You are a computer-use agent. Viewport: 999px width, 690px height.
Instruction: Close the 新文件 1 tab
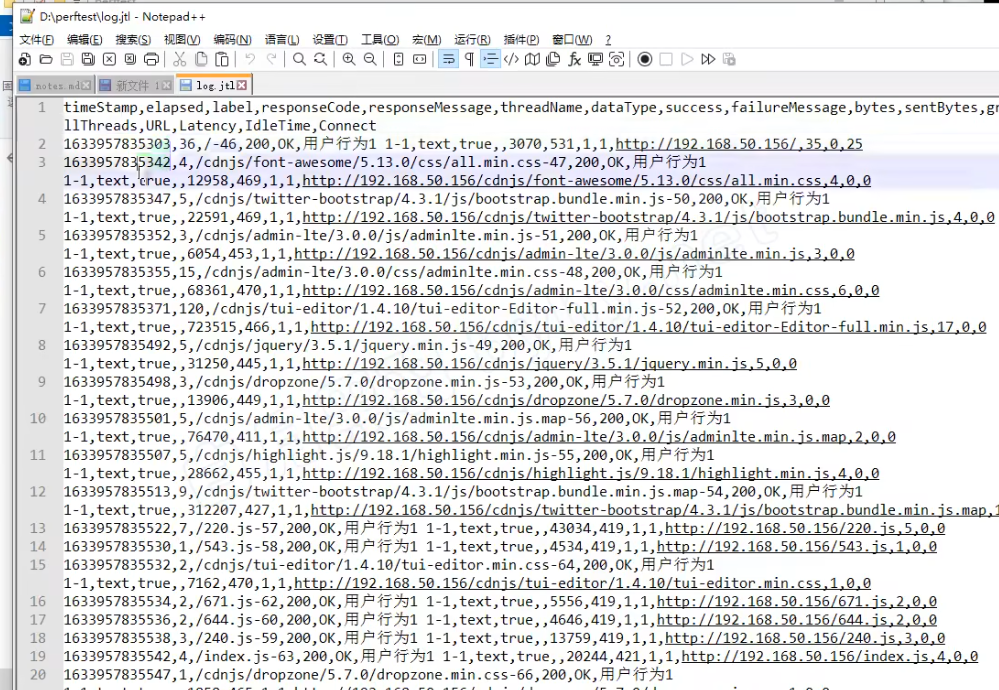[166, 85]
